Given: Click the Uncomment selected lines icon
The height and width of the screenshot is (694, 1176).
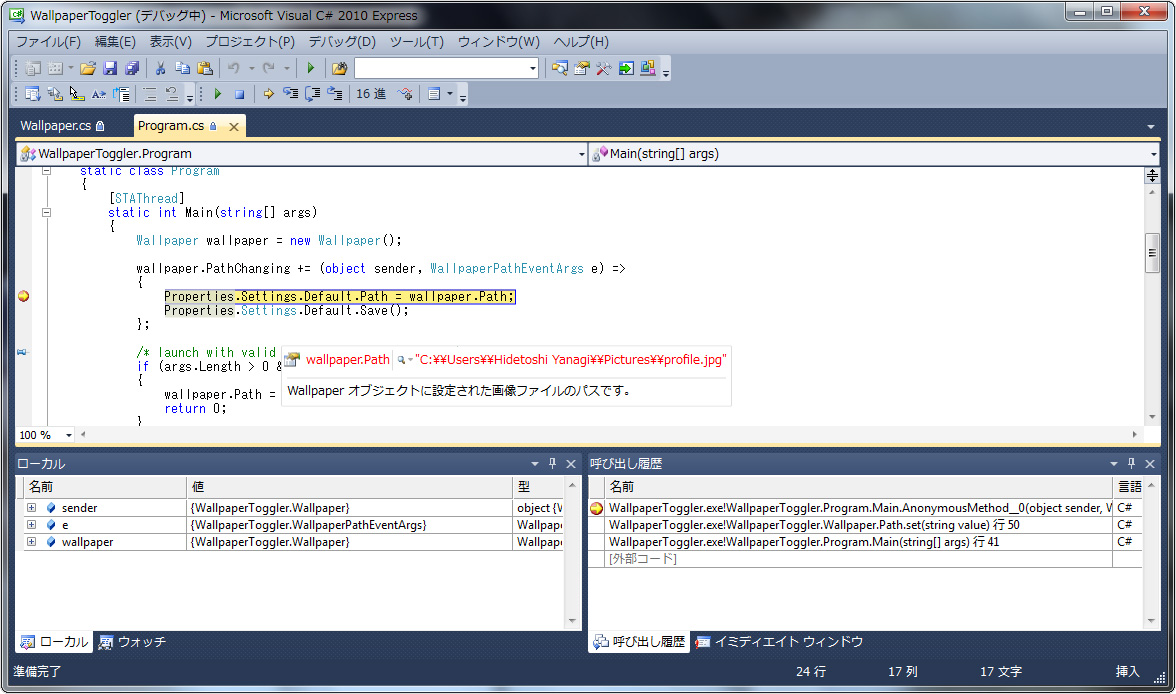Looking at the screenshot, I should pos(172,94).
